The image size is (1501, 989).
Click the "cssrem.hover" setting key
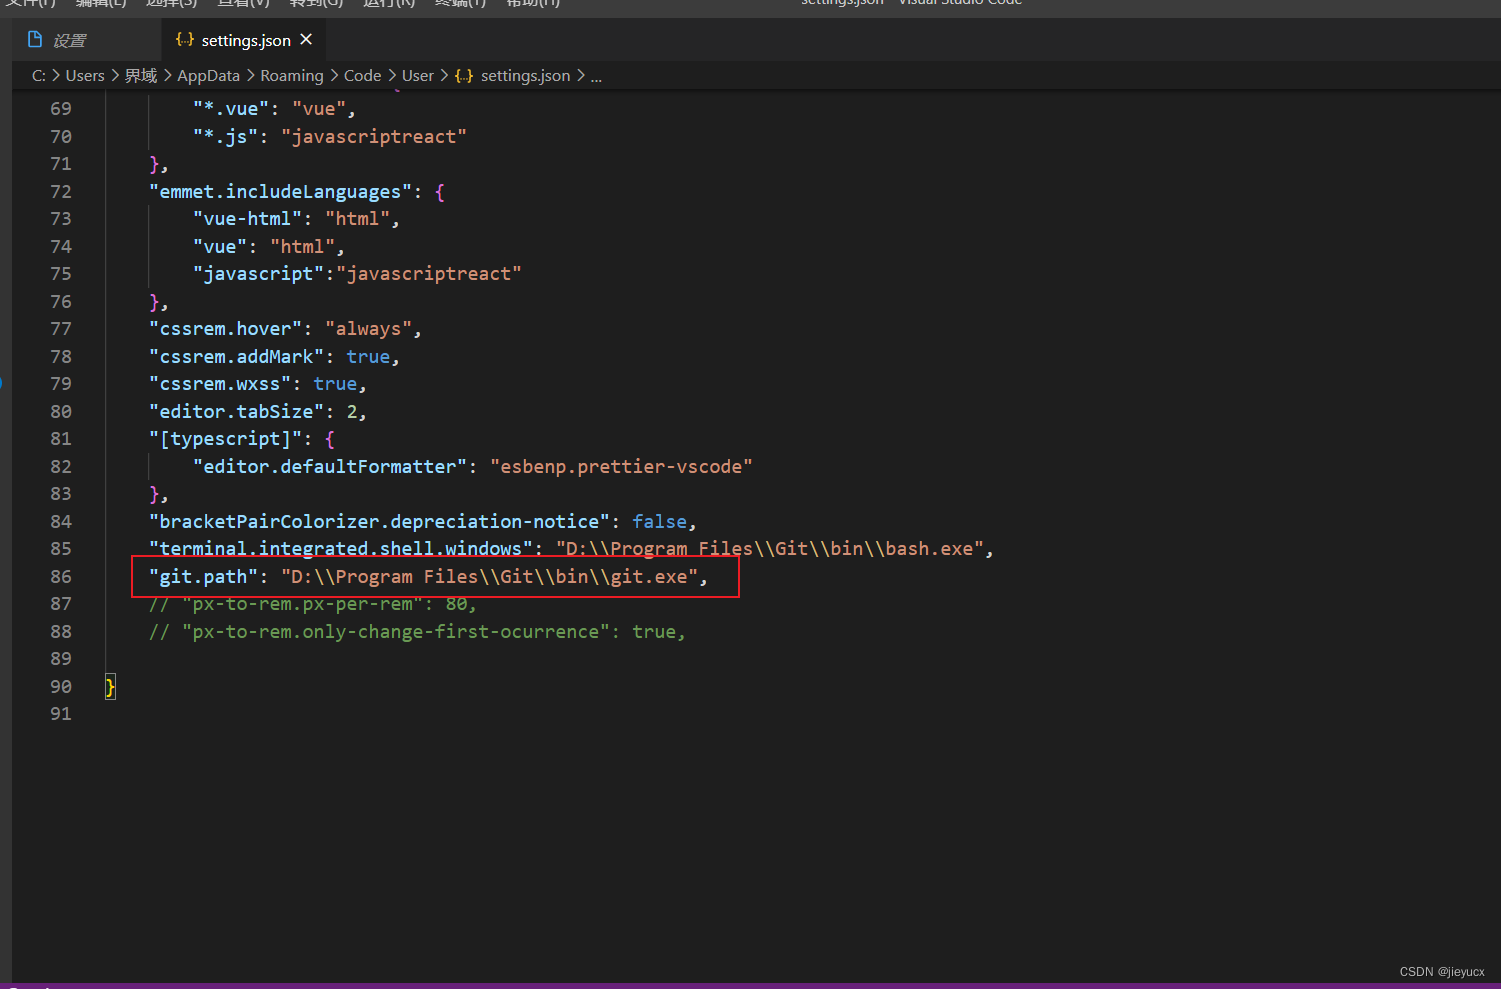[226, 328]
